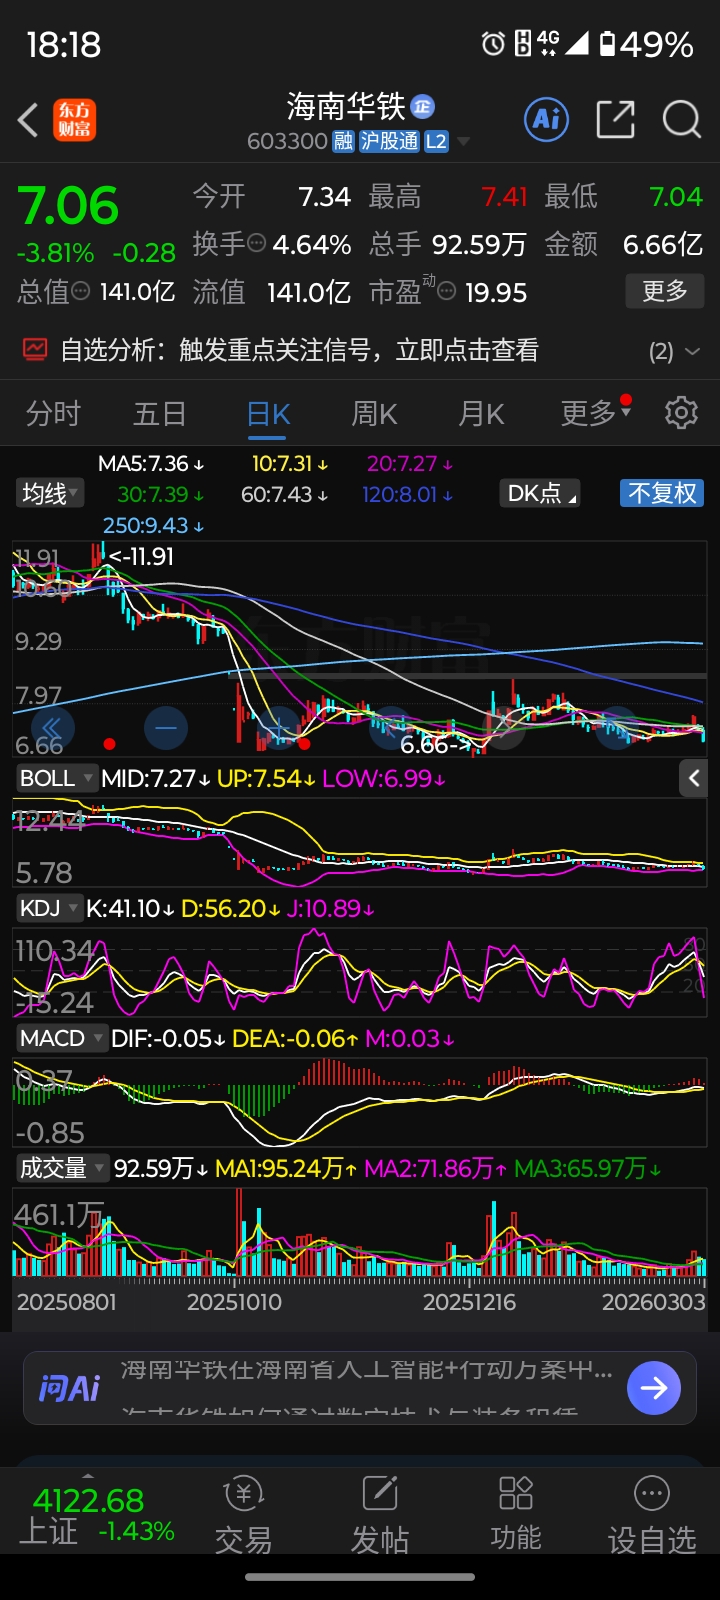Open 均线 indicator dropdown
The height and width of the screenshot is (1600, 720).
[x=51, y=493]
